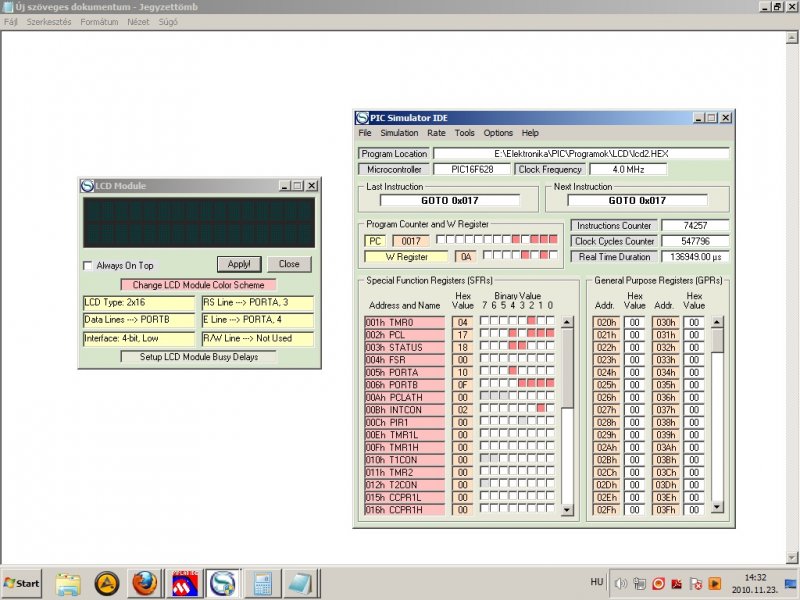800x600 pixels.
Task: Click the Notepad document icon in title bar
Action: point(8,7)
